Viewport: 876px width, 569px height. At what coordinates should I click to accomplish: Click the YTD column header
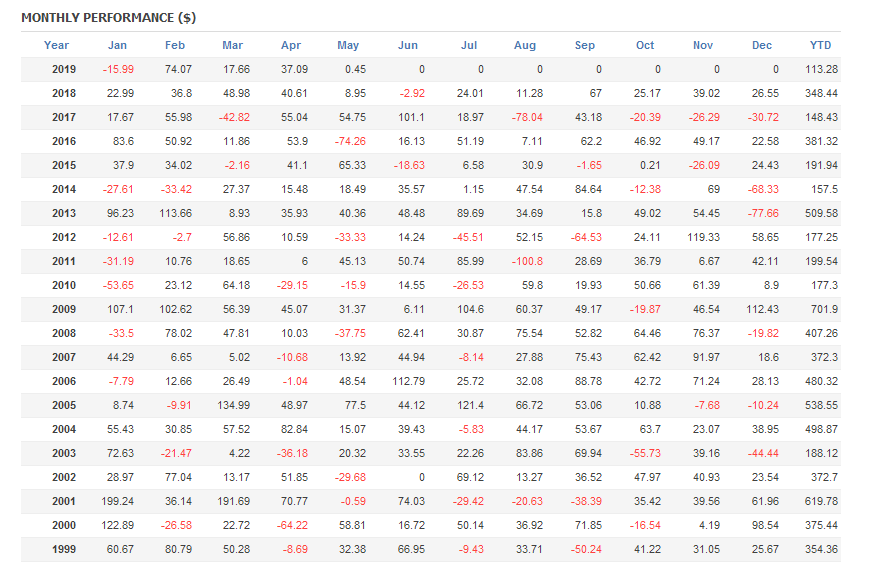(x=820, y=45)
